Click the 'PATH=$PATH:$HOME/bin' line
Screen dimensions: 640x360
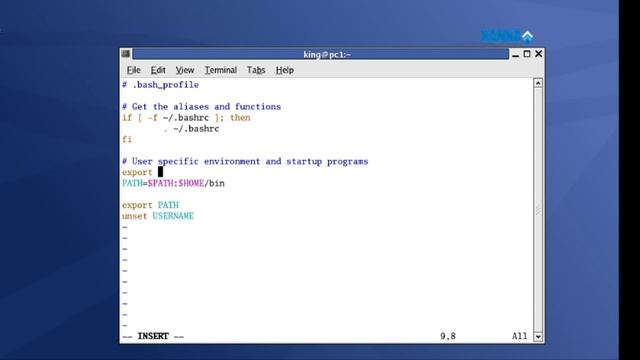coord(173,183)
